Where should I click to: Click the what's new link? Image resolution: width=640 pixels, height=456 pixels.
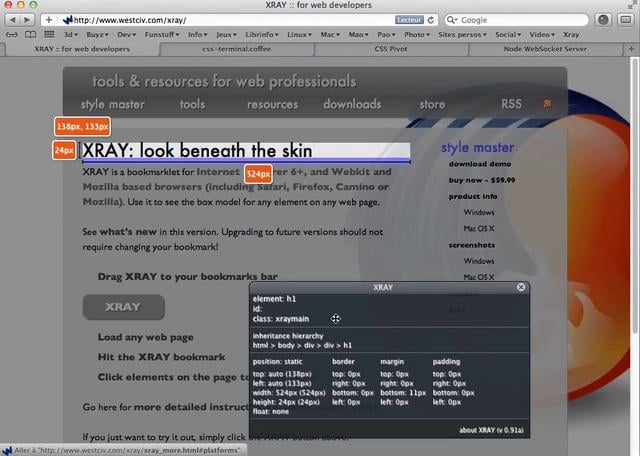click(x=128, y=232)
